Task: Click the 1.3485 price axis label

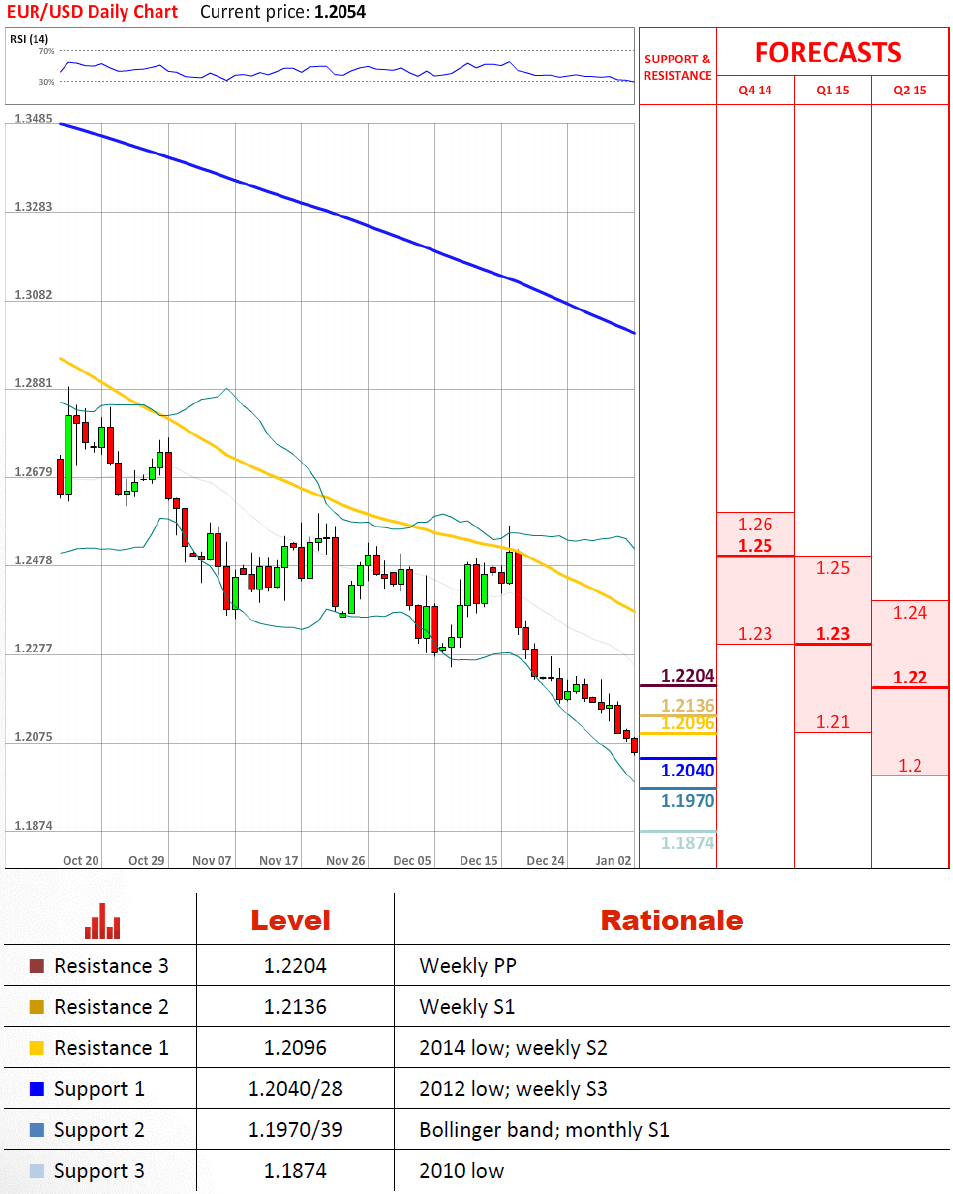Action: click(x=33, y=119)
